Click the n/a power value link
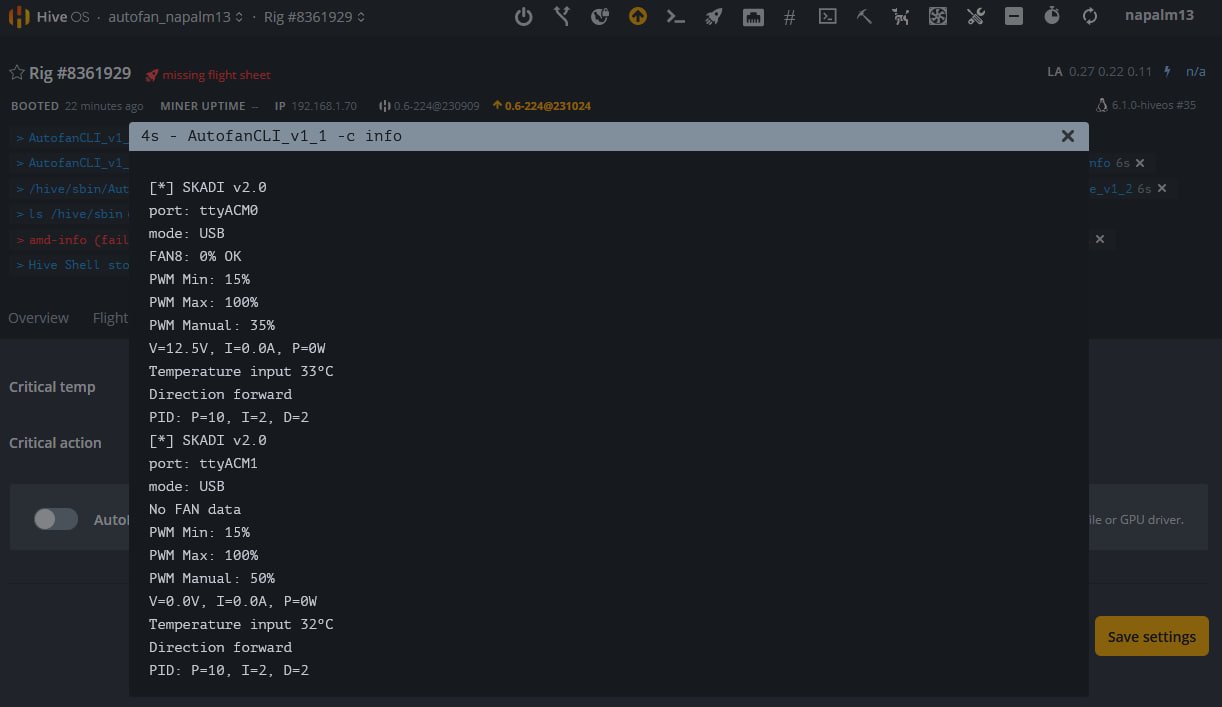The height and width of the screenshot is (707, 1222). click(1196, 72)
